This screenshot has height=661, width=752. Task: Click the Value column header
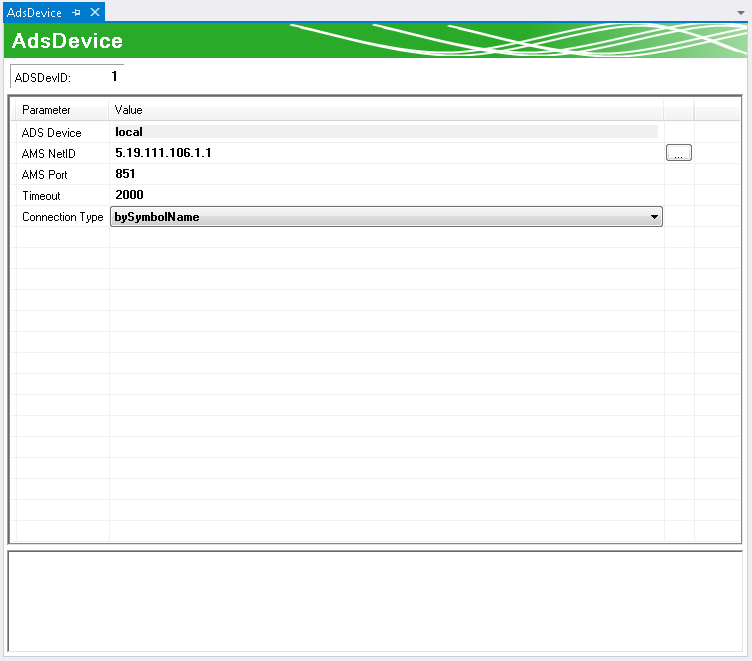coord(128,110)
